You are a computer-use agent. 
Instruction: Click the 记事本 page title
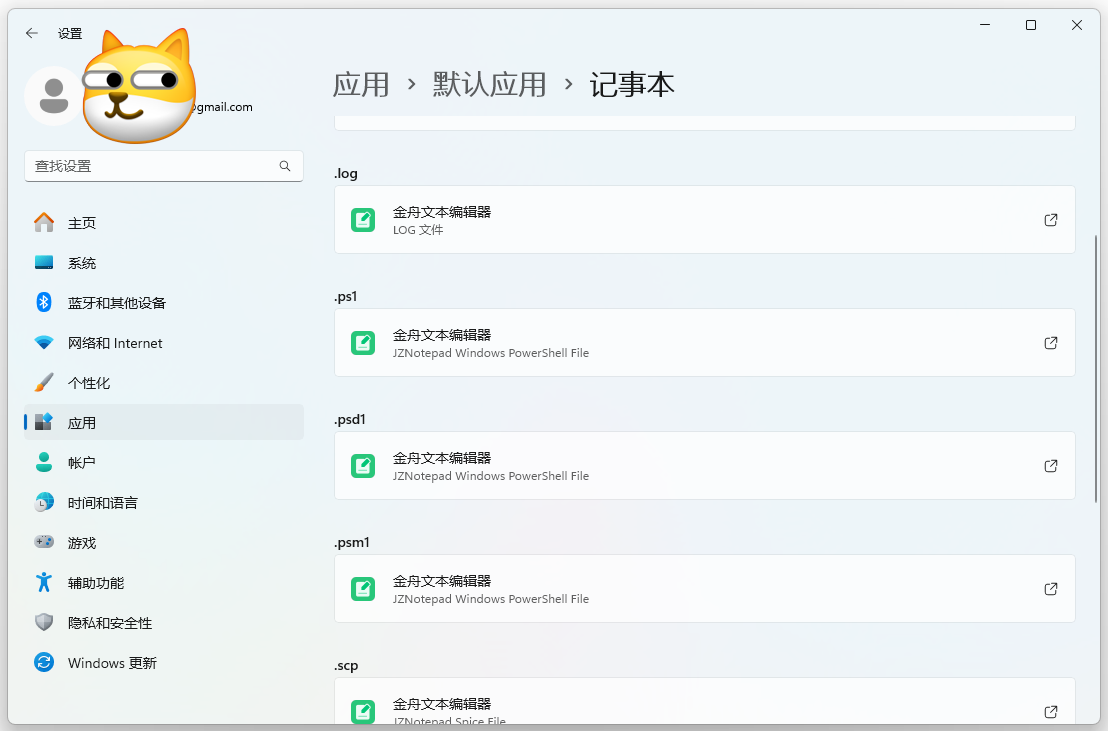point(632,85)
